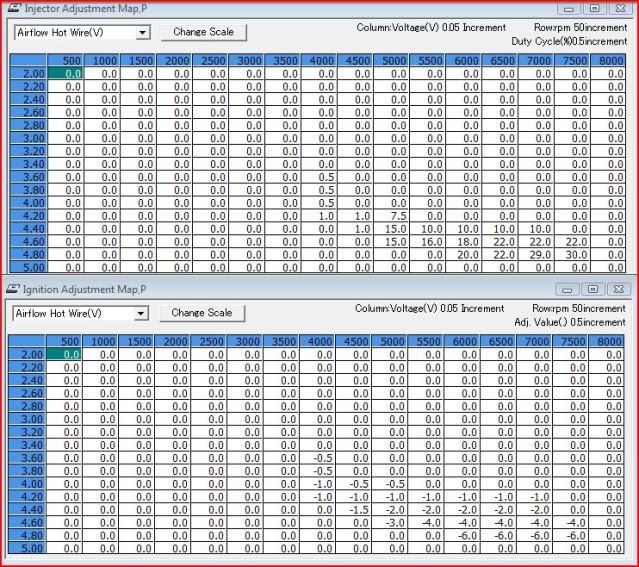Image resolution: width=639 pixels, height=567 pixels.
Task: Select highlighted 0.0 cell at 2.00/500 in Injector map
Action: click(x=65, y=73)
